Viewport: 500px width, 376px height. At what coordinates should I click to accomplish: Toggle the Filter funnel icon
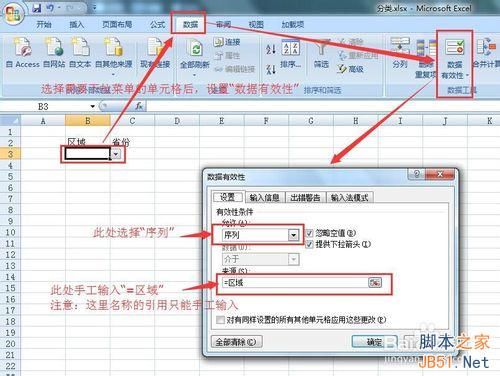pos(321,47)
